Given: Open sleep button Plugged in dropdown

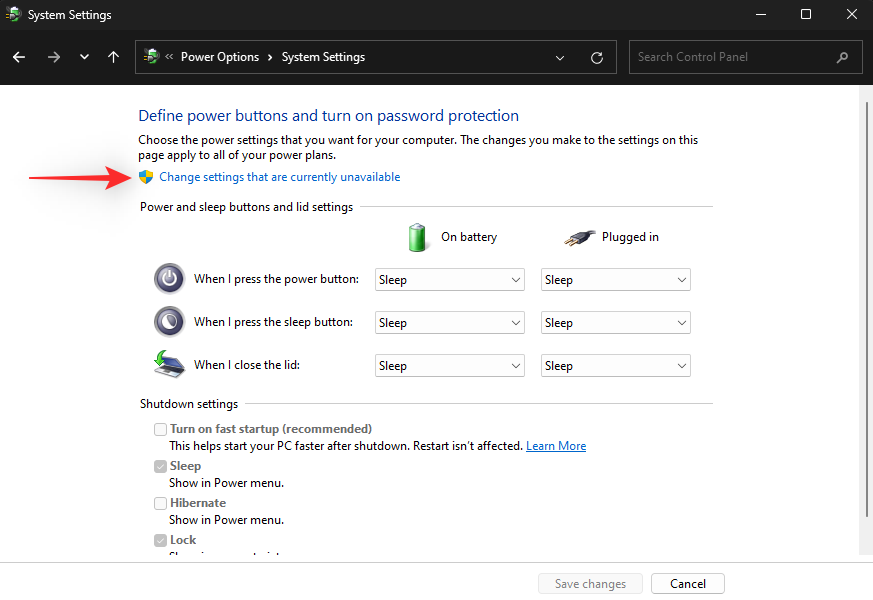Looking at the screenshot, I should pos(616,323).
